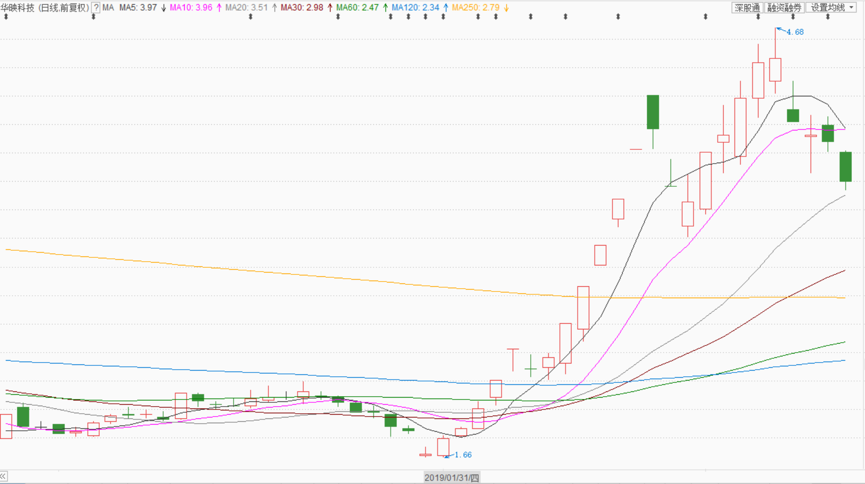This screenshot has height=484, width=865.
Task: Click the 深股通 button
Action: tap(747, 8)
